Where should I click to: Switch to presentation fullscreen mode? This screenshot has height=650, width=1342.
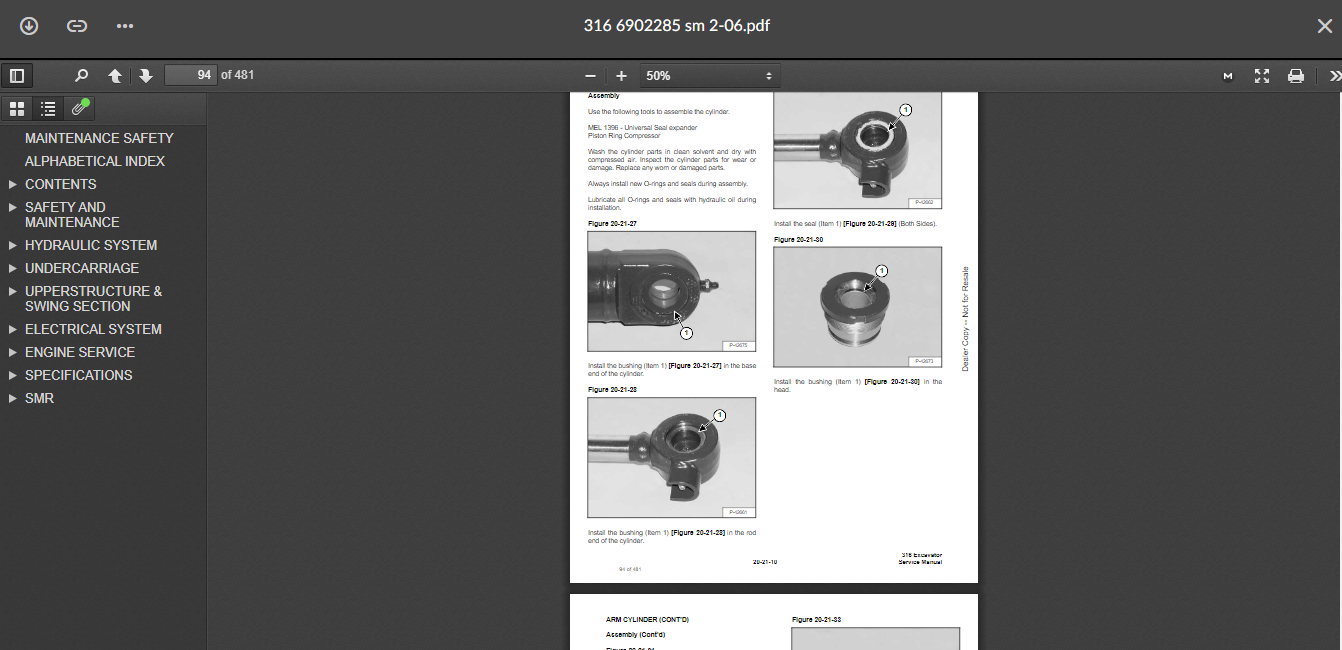(x=1262, y=76)
